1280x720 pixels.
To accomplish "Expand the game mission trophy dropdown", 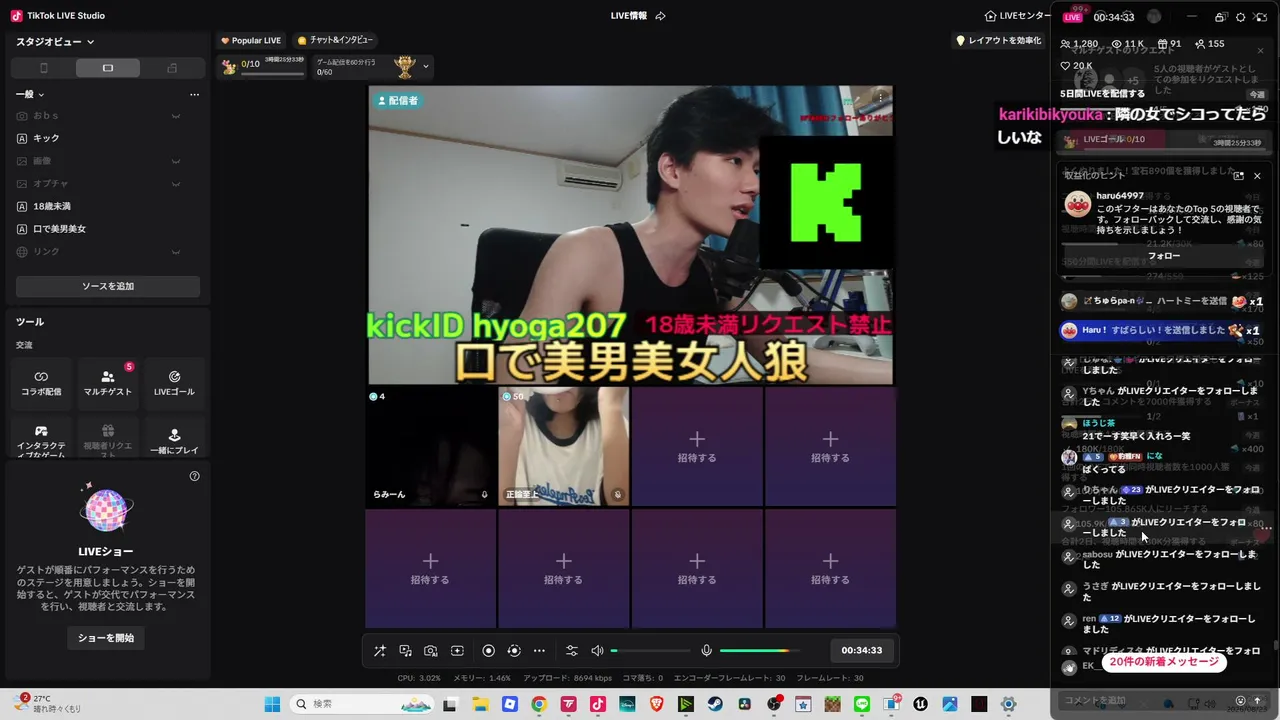I will [427, 67].
